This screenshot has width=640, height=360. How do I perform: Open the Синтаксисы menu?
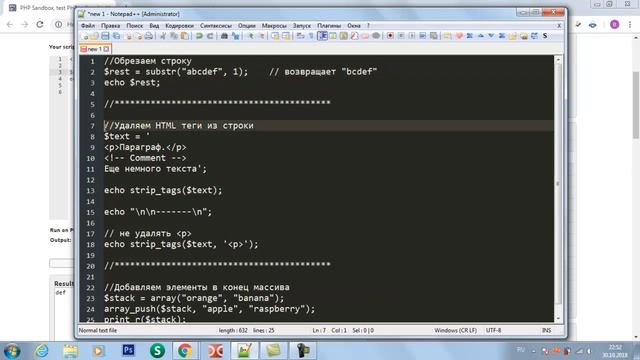[x=216, y=26]
